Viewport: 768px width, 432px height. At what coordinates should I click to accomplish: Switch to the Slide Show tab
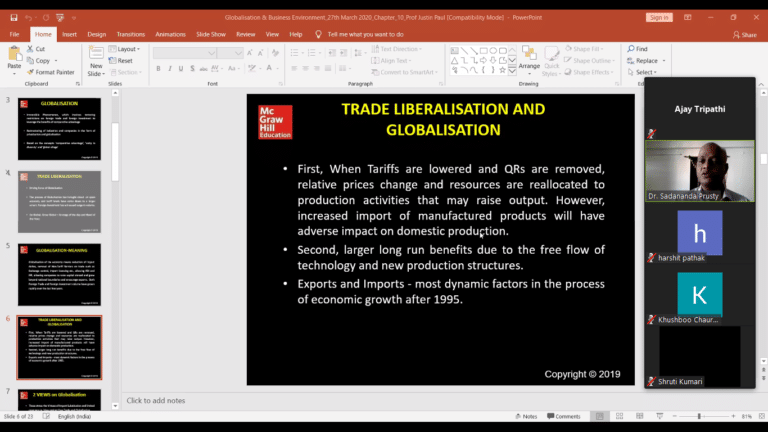[209, 34]
